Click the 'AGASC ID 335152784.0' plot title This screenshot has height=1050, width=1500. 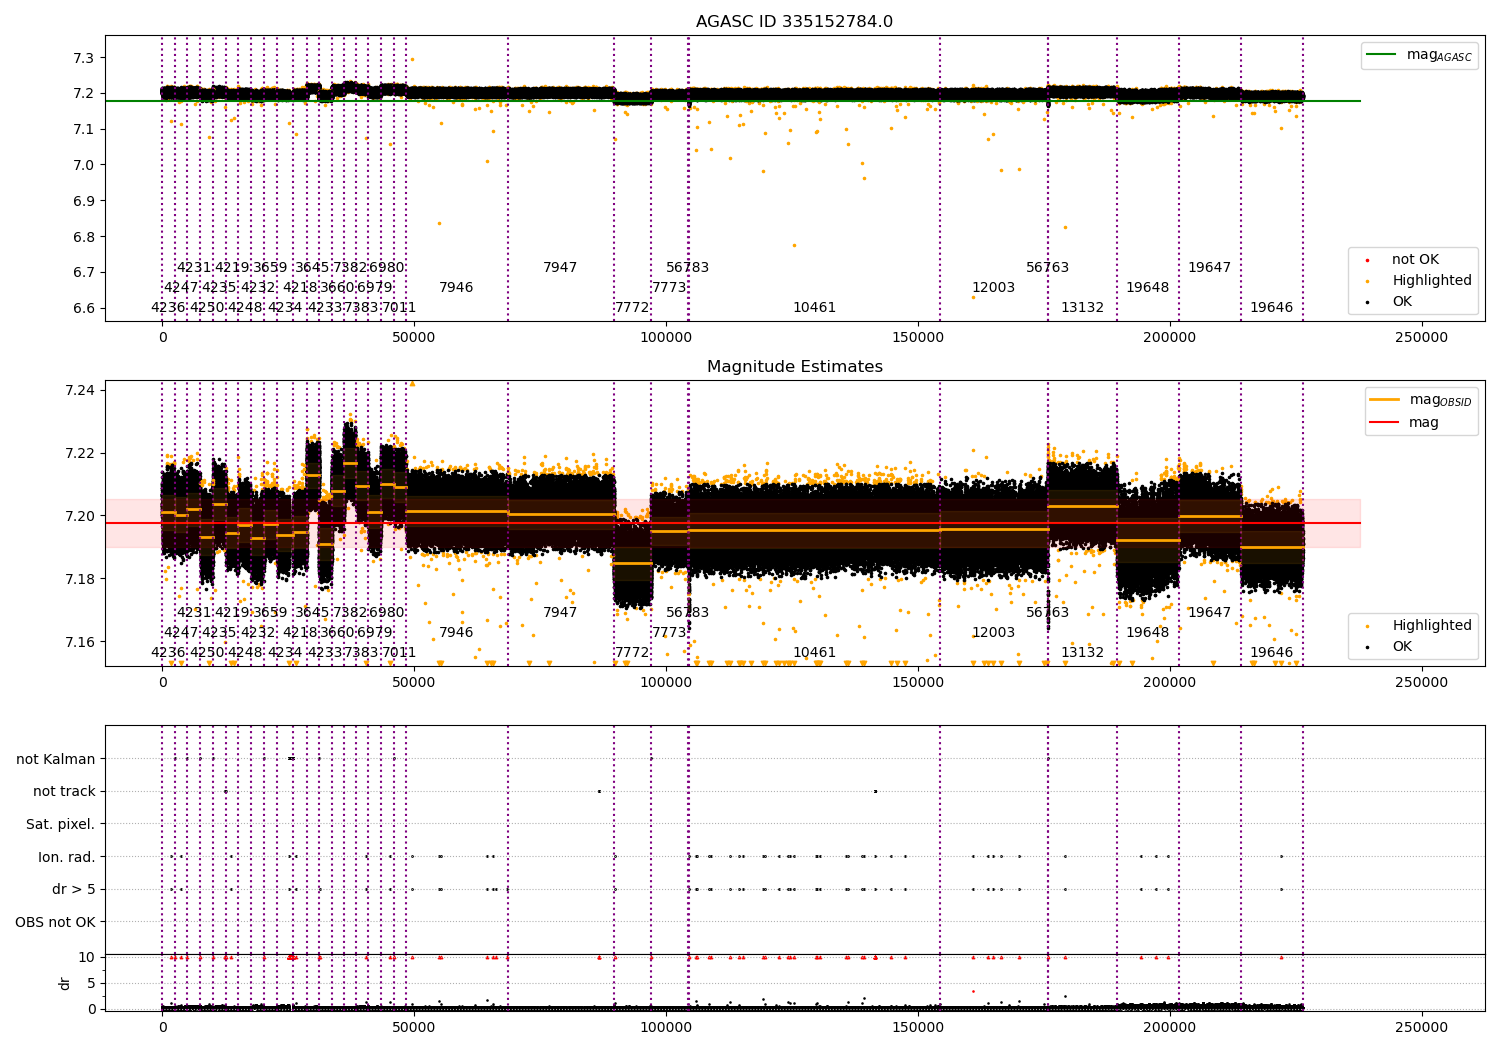click(795, 22)
